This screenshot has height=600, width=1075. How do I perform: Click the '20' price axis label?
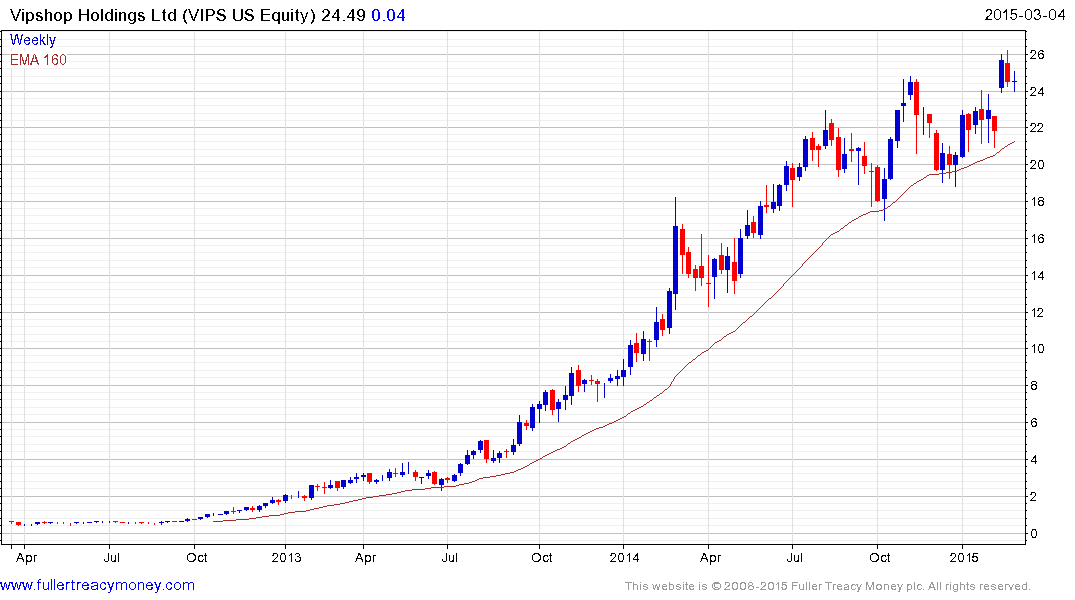pyautogui.click(x=1037, y=165)
